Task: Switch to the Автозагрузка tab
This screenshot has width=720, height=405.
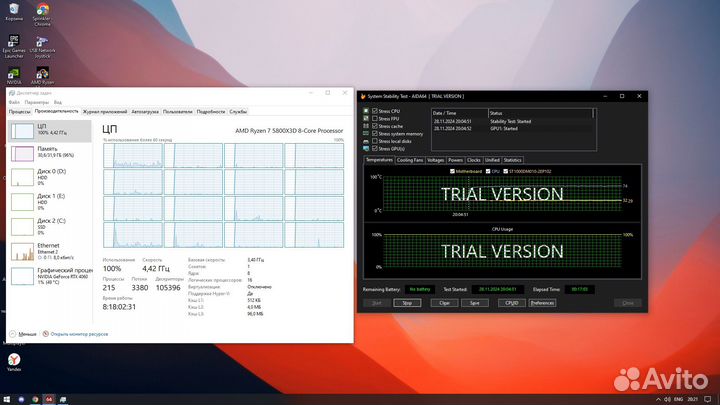Action: click(x=145, y=112)
